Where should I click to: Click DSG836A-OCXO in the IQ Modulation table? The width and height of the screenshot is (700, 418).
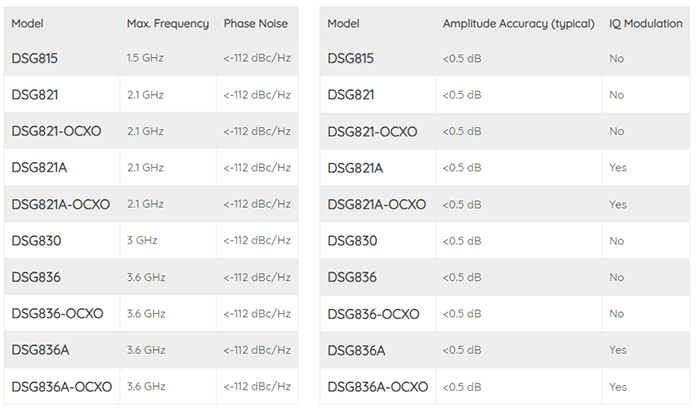(378, 386)
